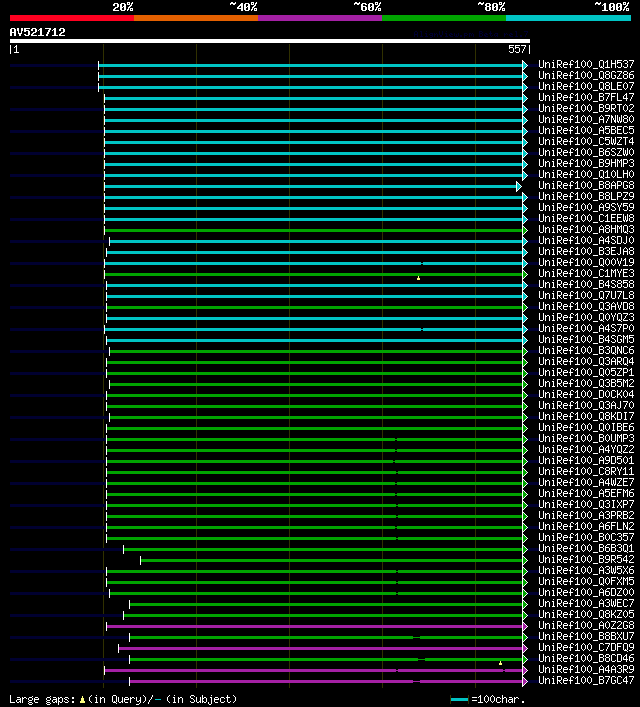Click the UniRef100_A9D501 label
Screen dimensions: 640x707
click(x=586, y=460)
